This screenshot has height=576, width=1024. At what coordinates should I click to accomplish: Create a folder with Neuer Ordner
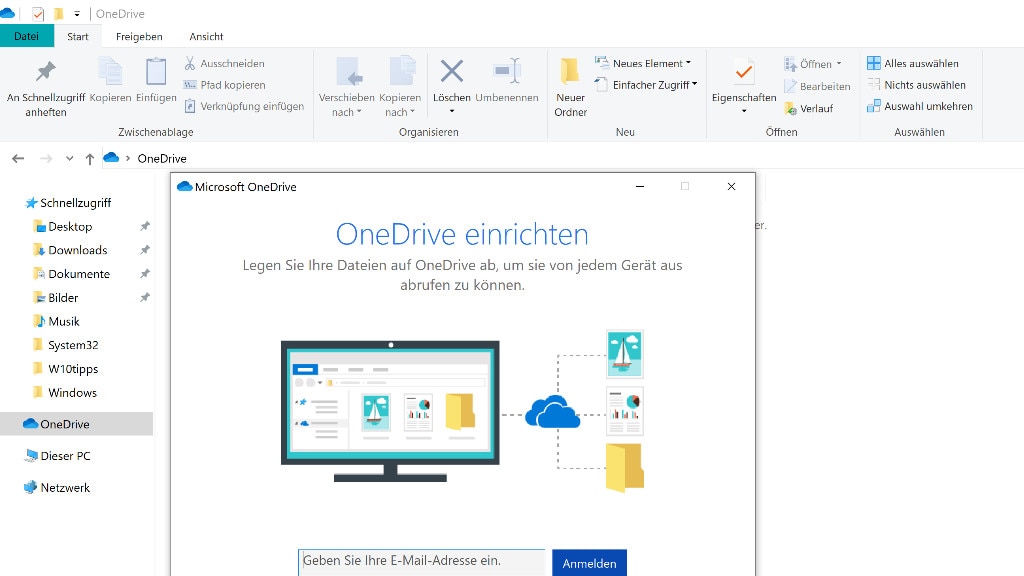tap(569, 87)
